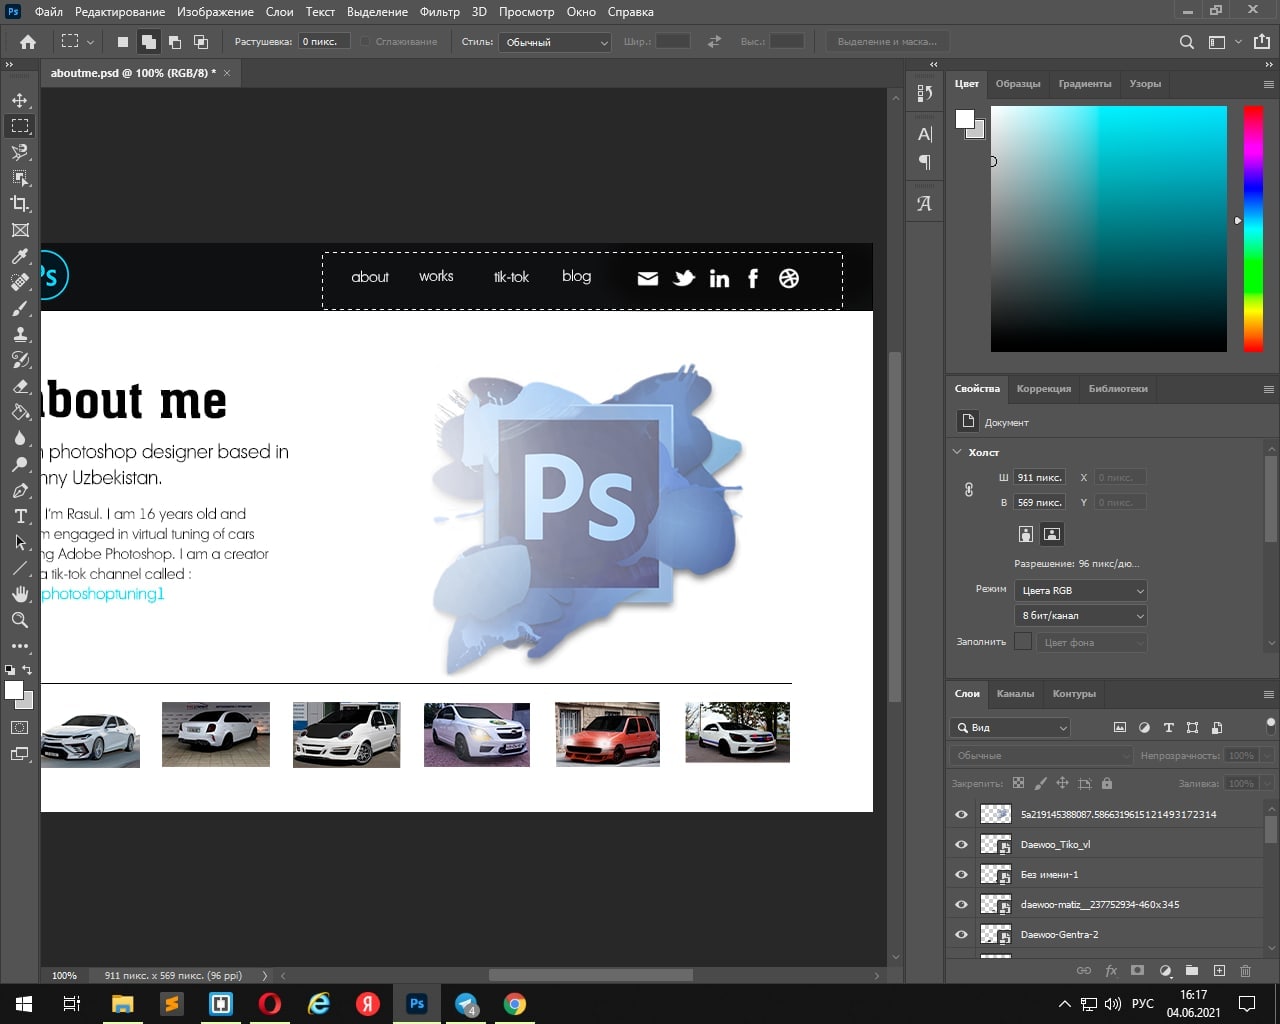Open the Search icon in options bar

(x=1186, y=42)
